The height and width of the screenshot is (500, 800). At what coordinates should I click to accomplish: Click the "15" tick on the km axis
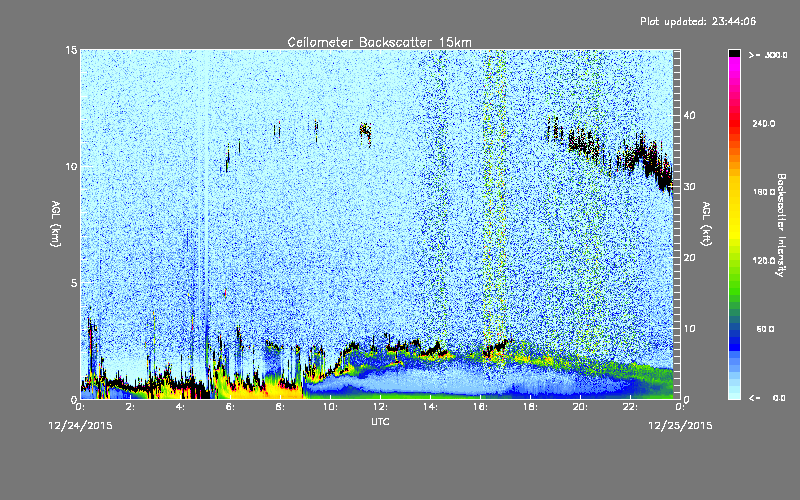pyautogui.click(x=71, y=50)
